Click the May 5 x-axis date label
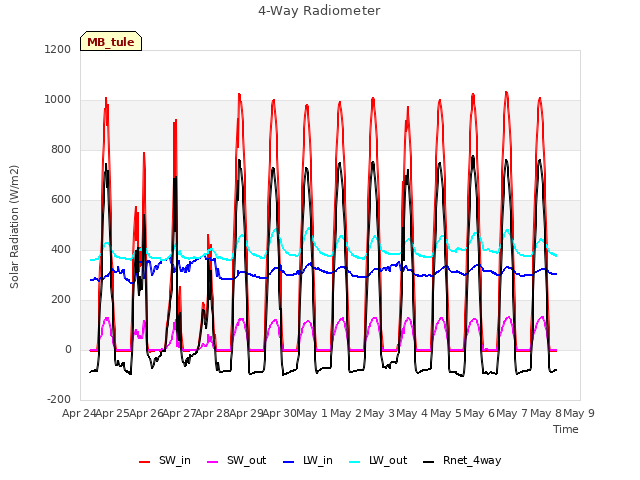Viewport: 640px width, 480px height. pos(445,413)
